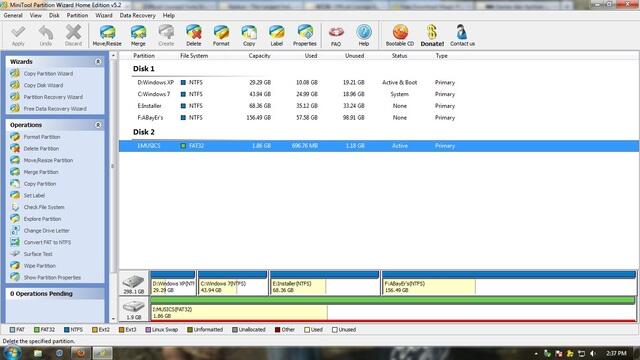Open the General menu
The width and height of the screenshot is (640, 360).
pyautogui.click(x=13, y=16)
